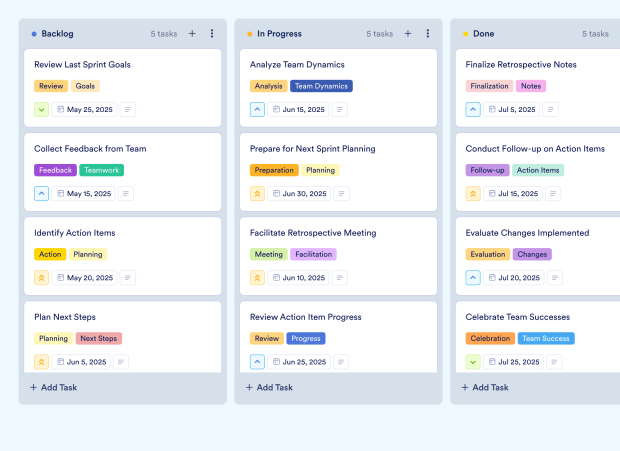
Task: Click calendar icon on Identify Action Items card
Action: [x=60, y=278]
